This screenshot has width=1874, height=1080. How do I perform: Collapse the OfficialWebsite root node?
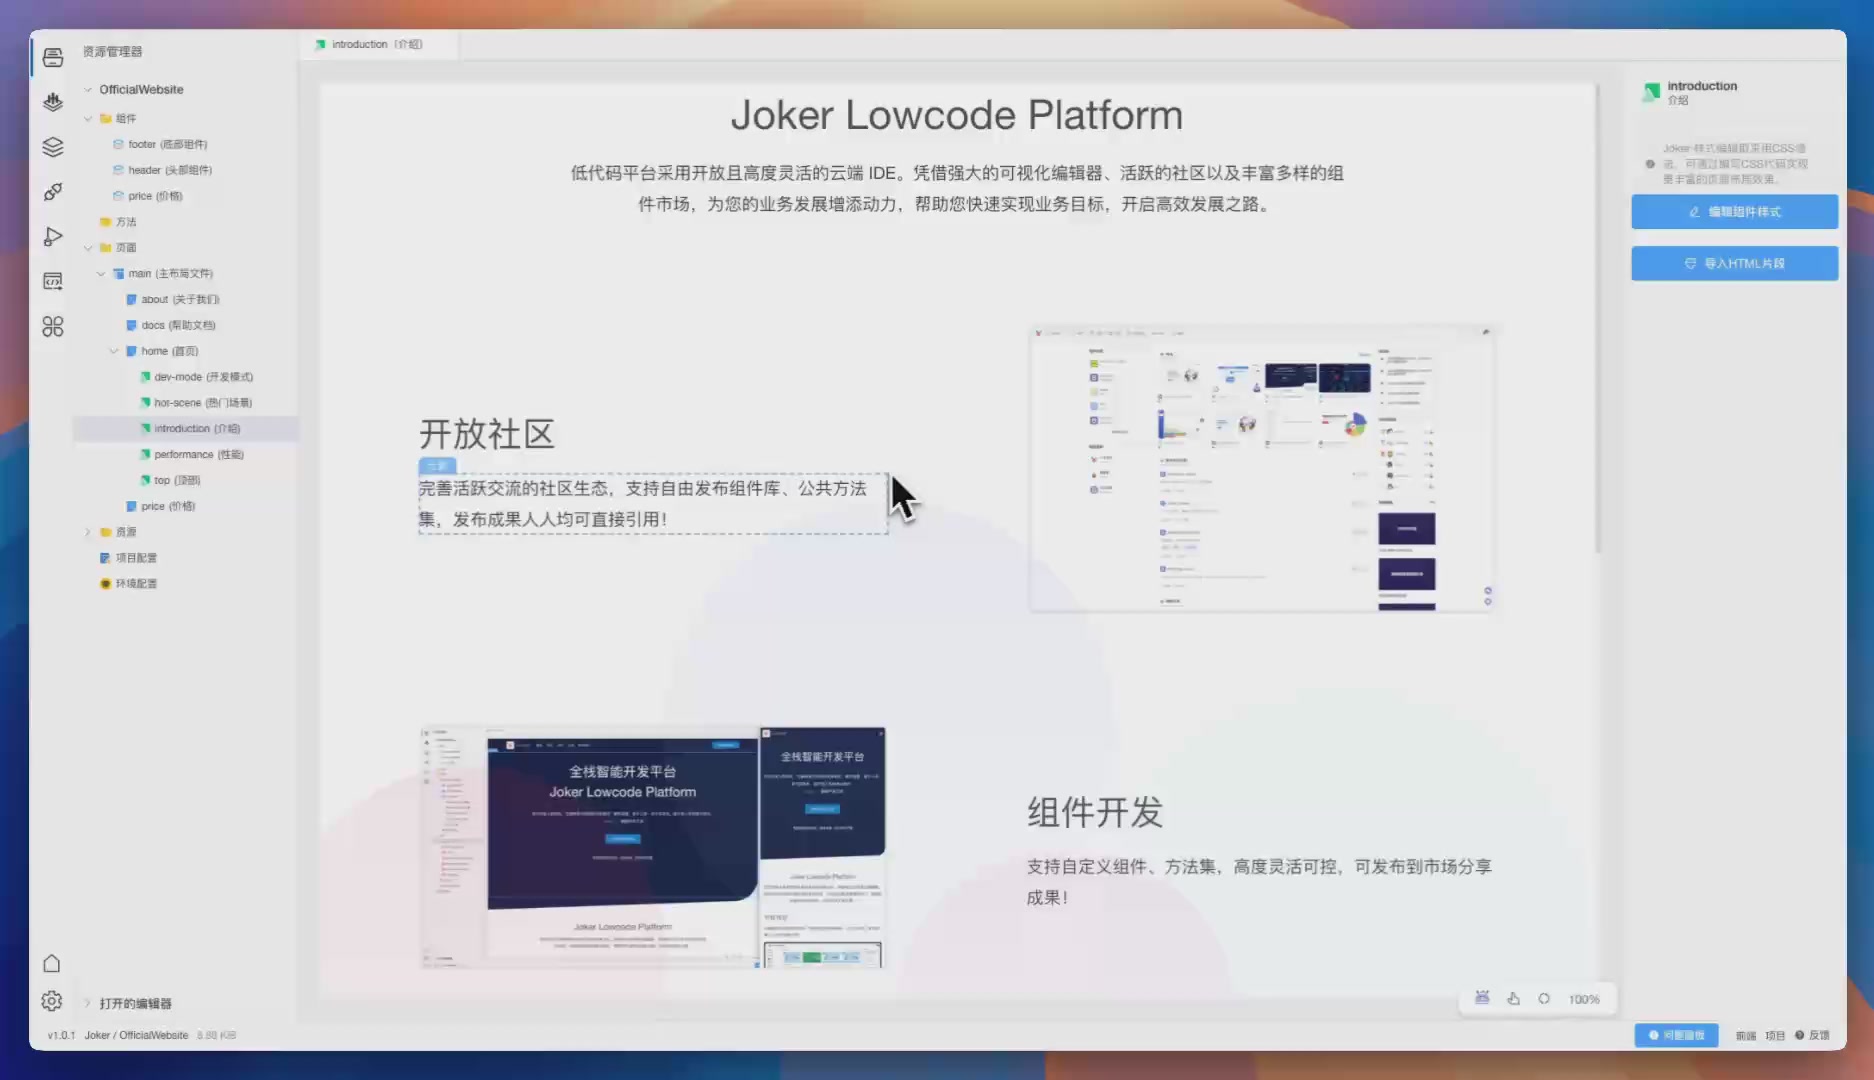88,89
